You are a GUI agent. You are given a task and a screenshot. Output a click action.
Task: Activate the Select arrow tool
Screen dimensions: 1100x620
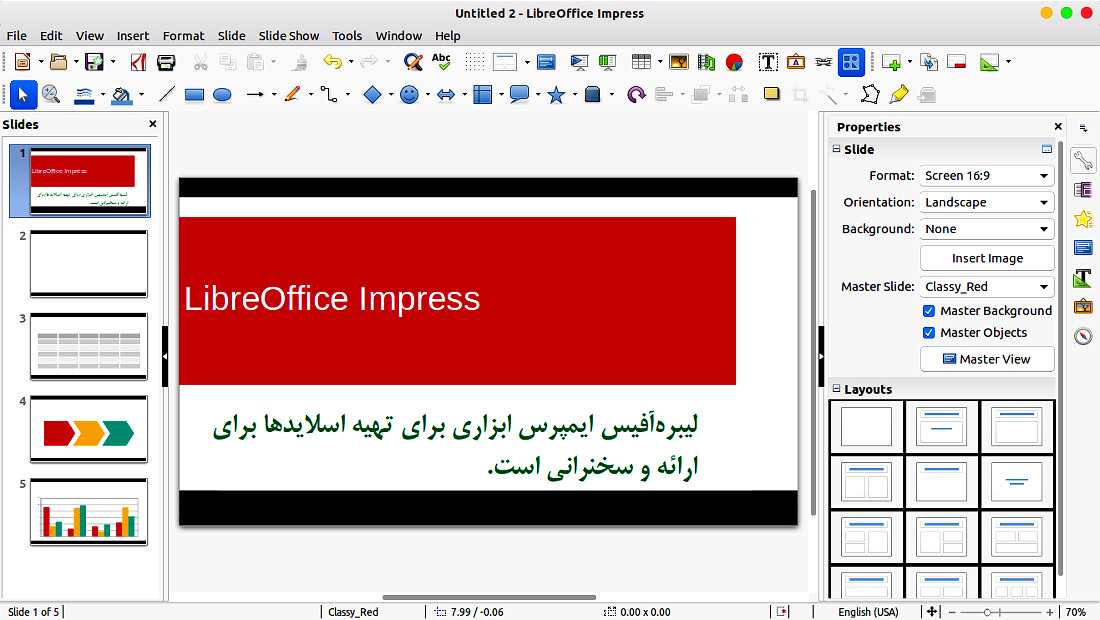(23, 95)
